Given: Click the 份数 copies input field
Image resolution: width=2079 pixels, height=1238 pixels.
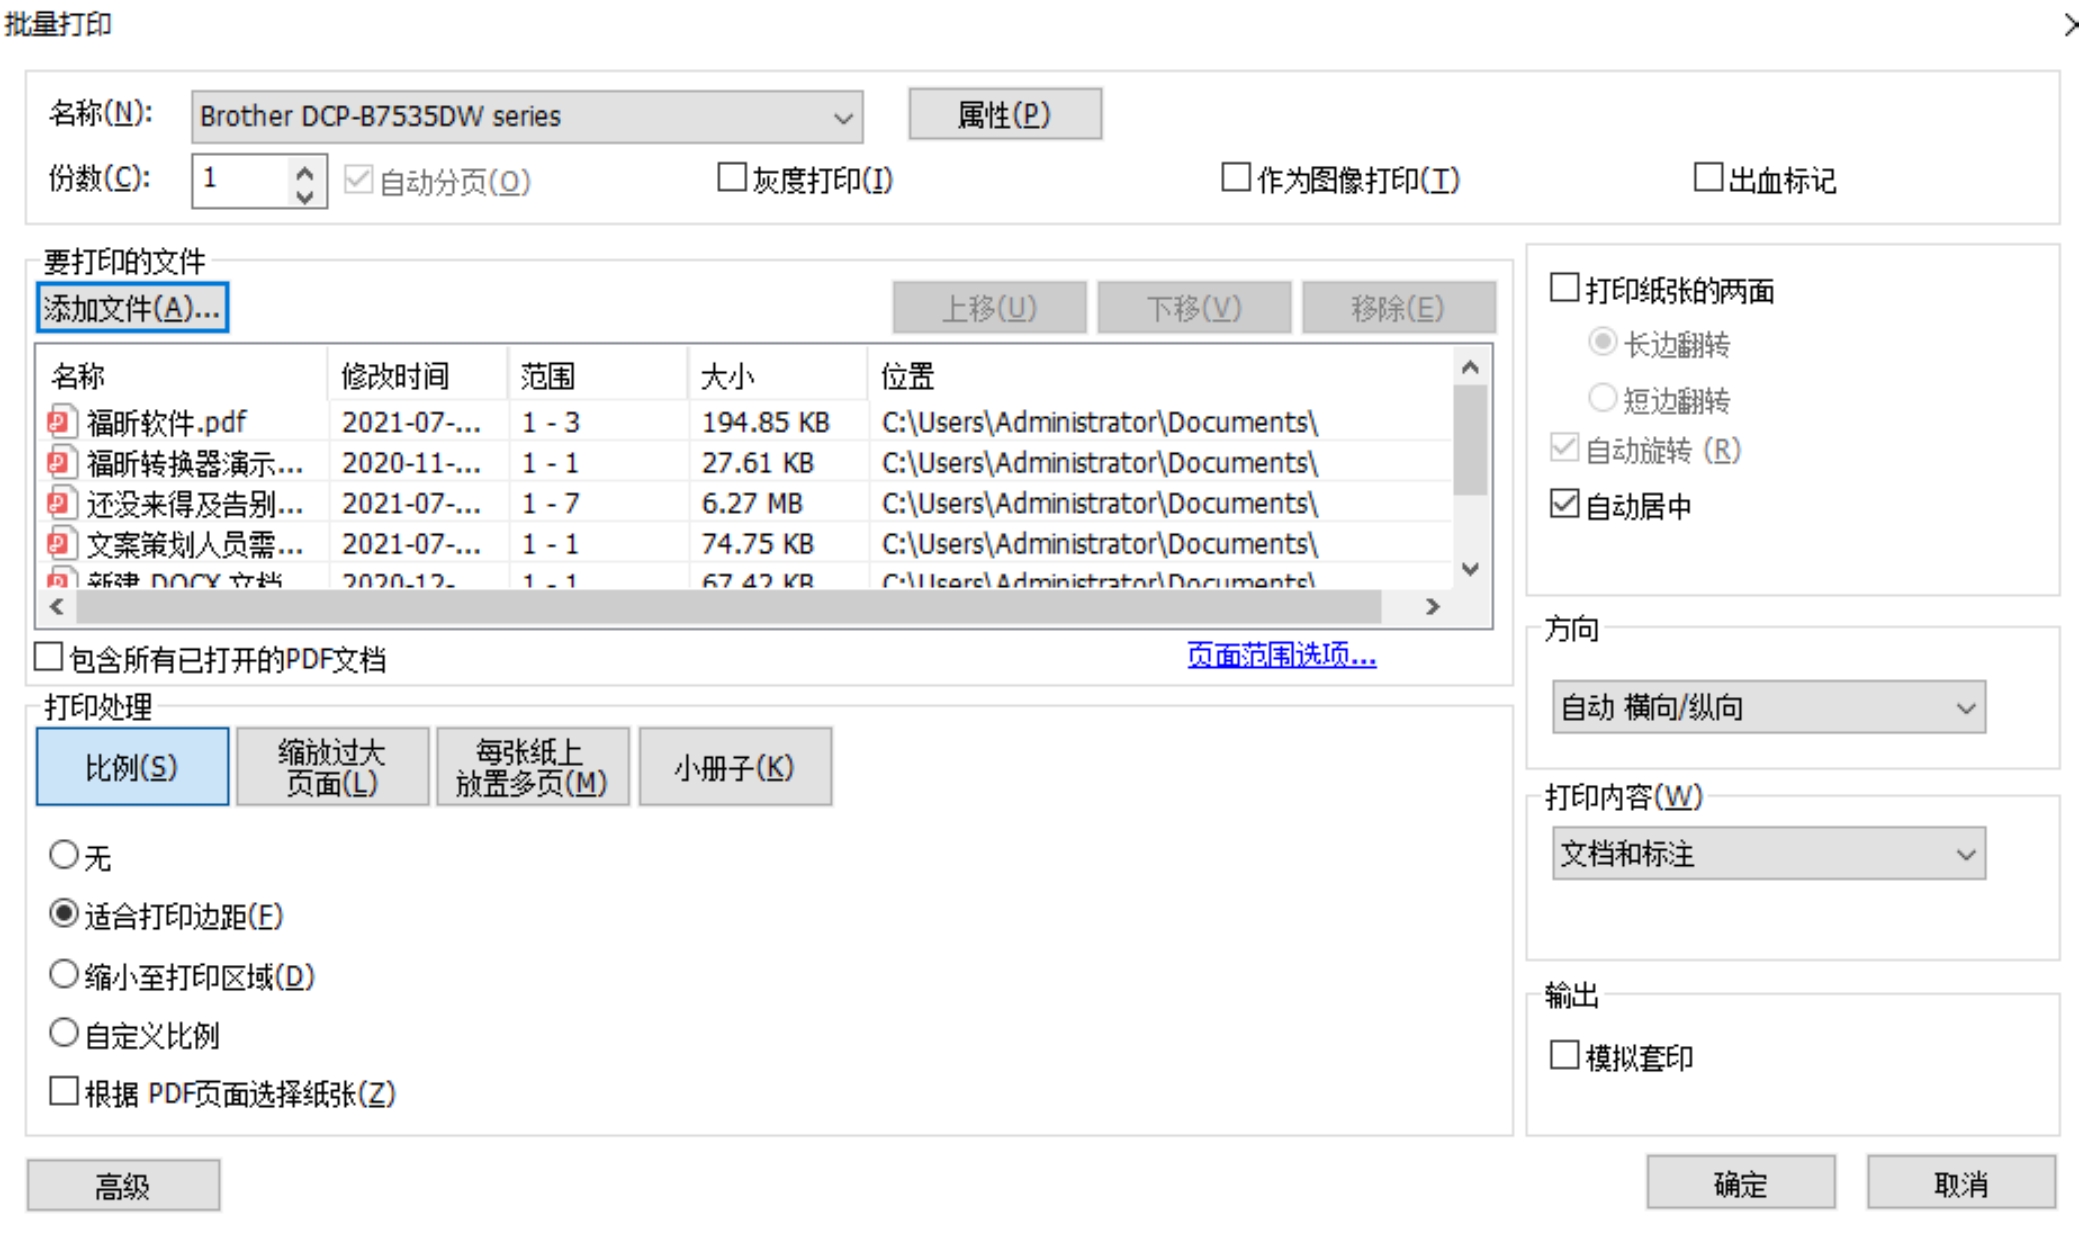Looking at the screenshot, I should tap(243, 181).
